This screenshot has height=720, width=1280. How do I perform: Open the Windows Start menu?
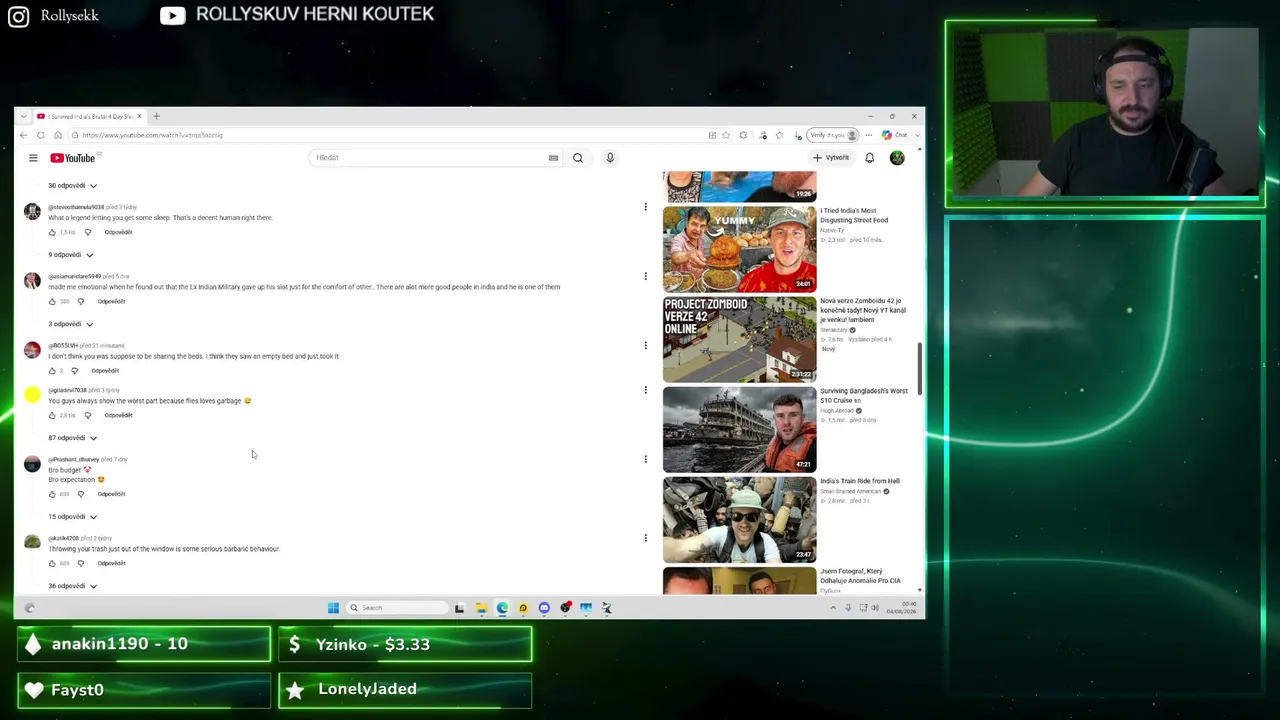333,608
